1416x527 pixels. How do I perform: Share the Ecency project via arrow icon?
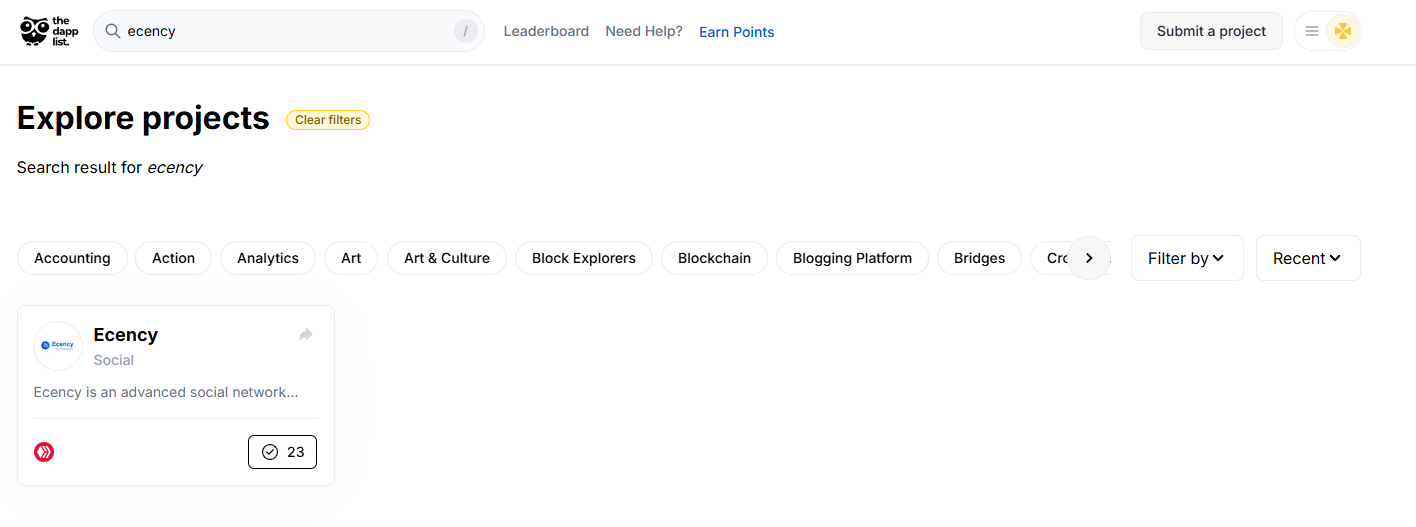[x=306, y=335]
